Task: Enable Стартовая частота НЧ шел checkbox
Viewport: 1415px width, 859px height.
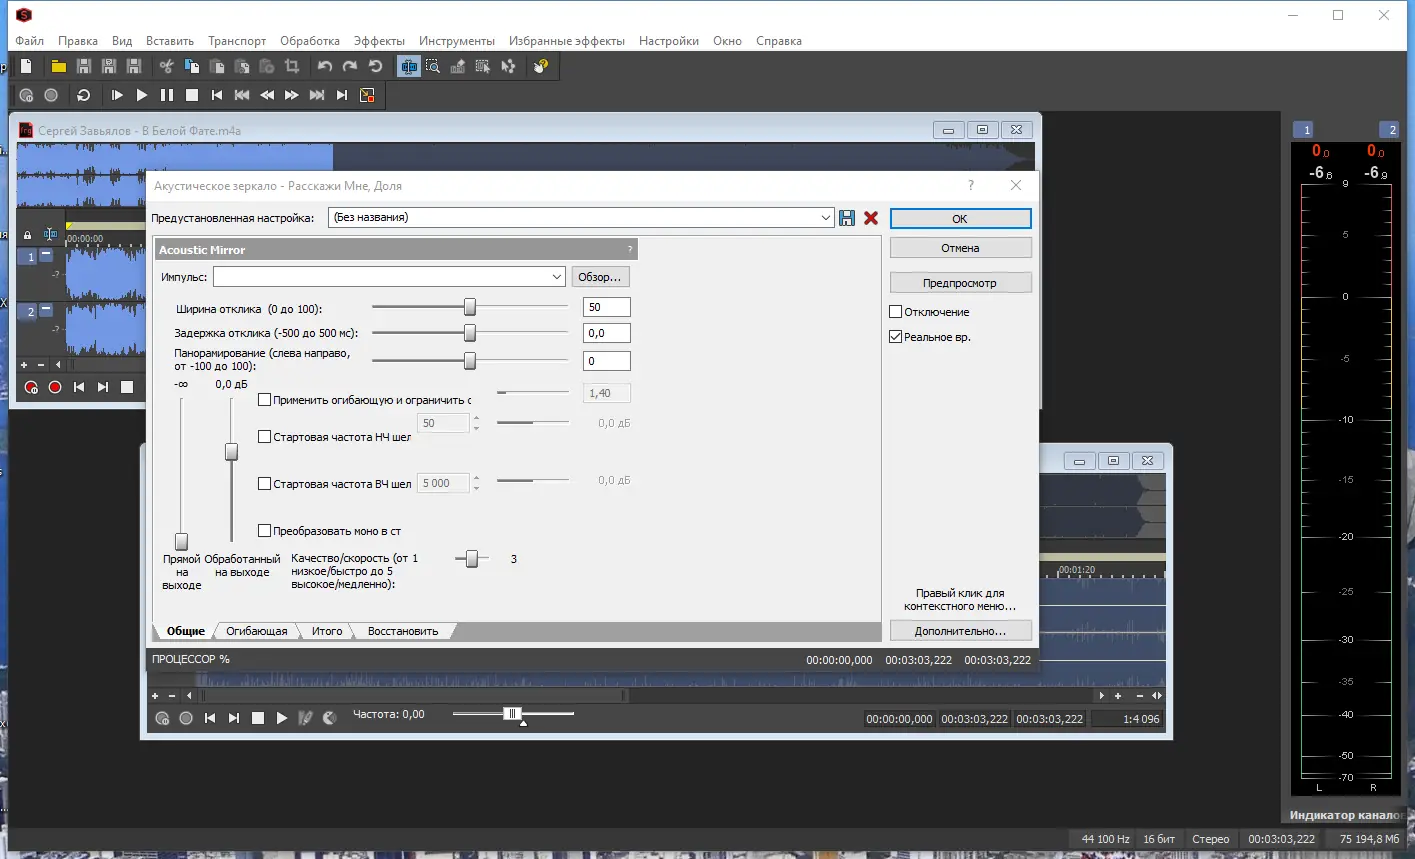Action: (x=265, y=437)
